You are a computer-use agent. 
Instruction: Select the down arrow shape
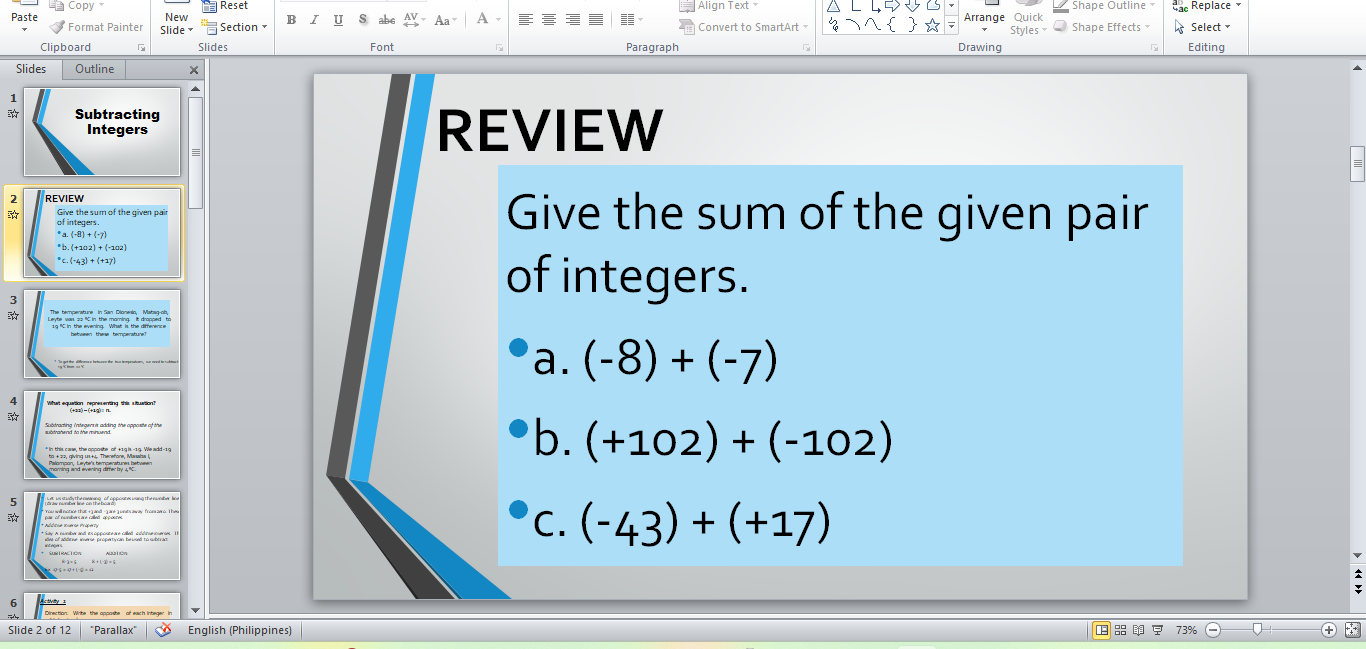(912, 7)
